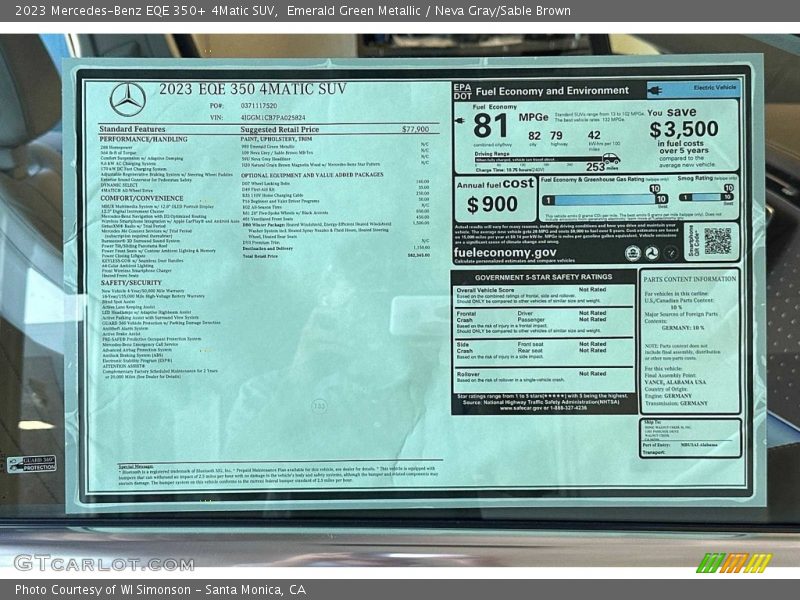Click the EPA leaf certification icon

633,252
